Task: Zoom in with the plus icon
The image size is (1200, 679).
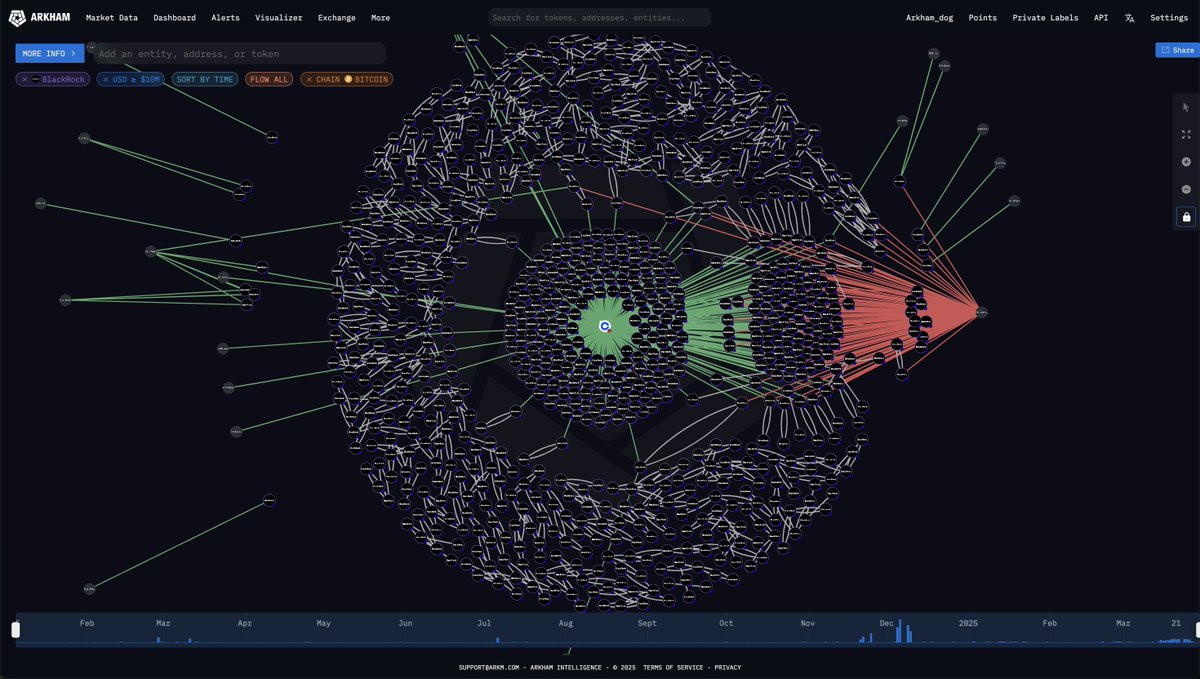Action: (x=1186, y=162)
